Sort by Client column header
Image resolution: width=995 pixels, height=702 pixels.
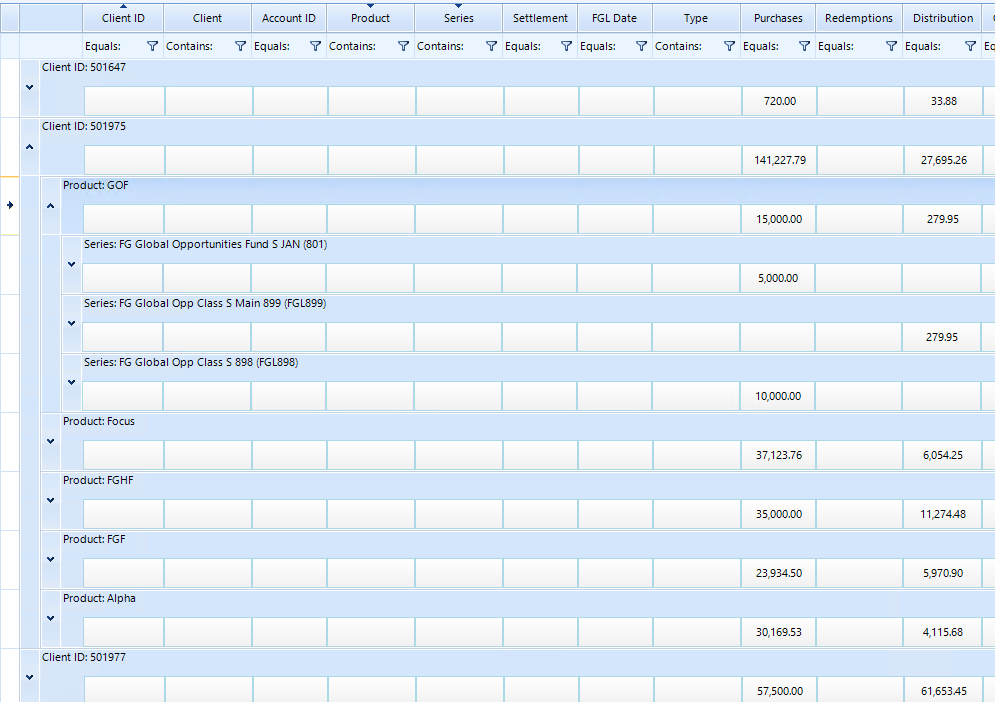[x=208, y=18]
